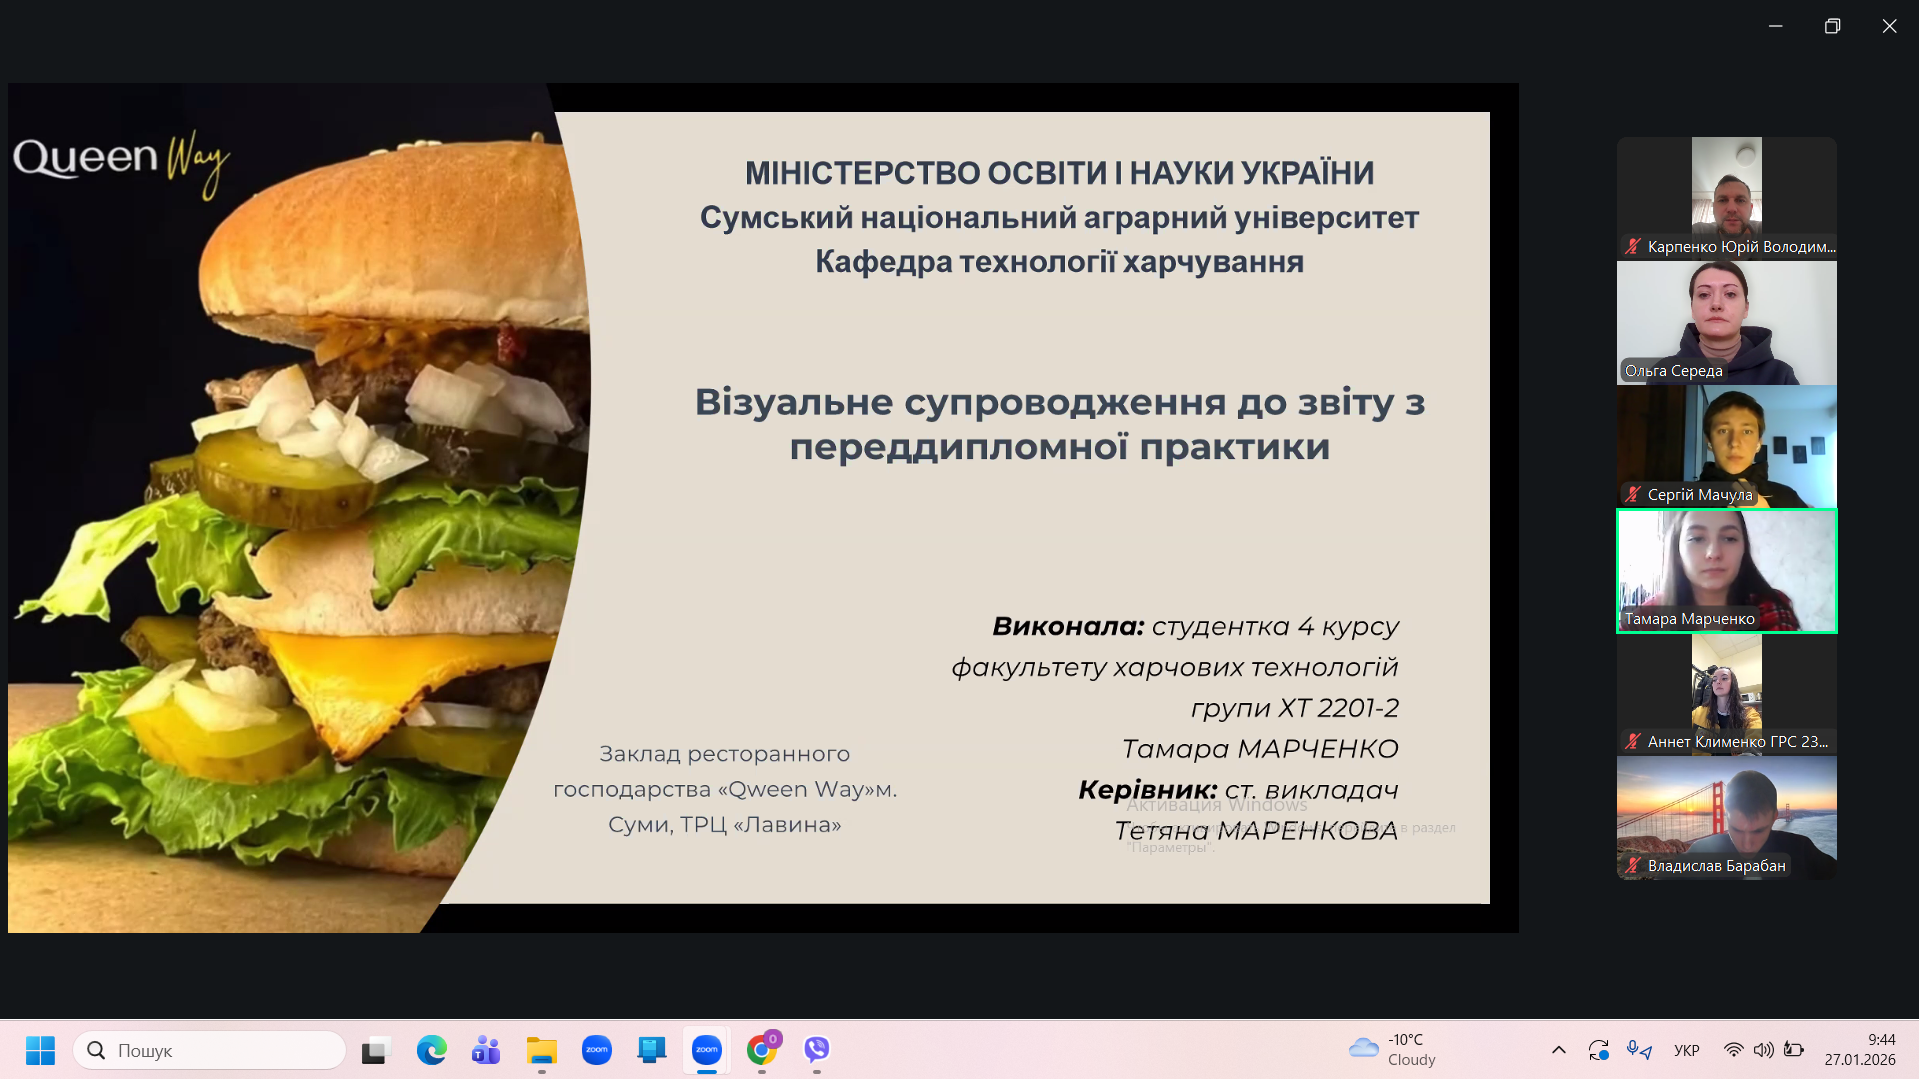Image resolution: width=1919 pixels, height=1079 pixels.
Task: Launch Microsoft Edge from the taskbar
Action: (431, 1050)
